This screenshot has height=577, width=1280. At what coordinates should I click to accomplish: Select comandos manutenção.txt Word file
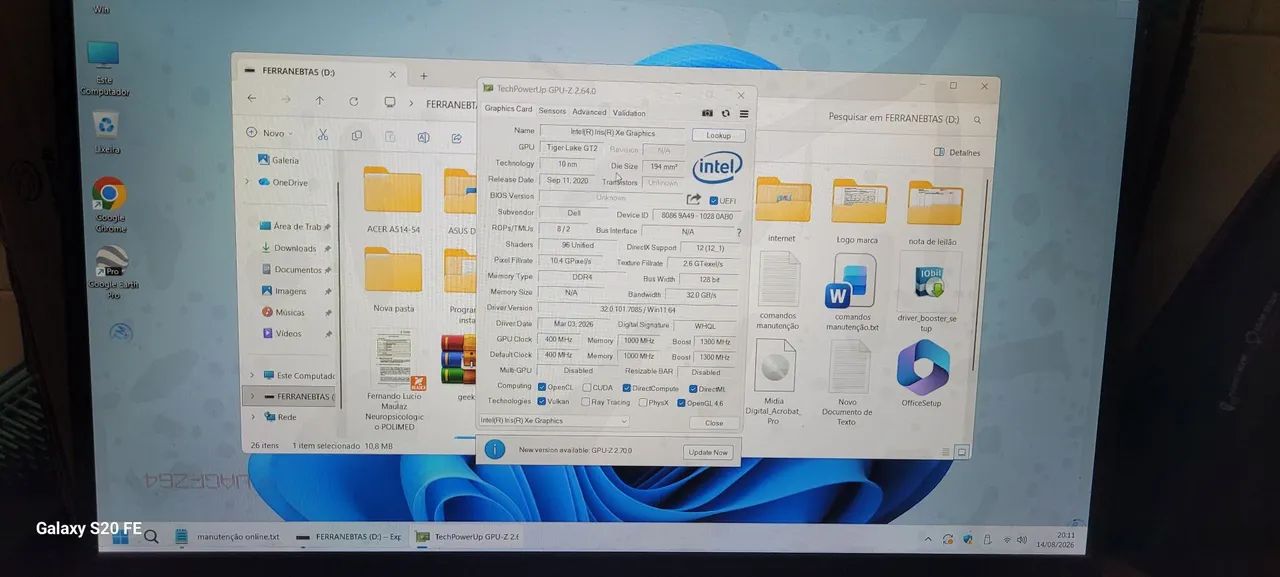click(x=852, y=291)
